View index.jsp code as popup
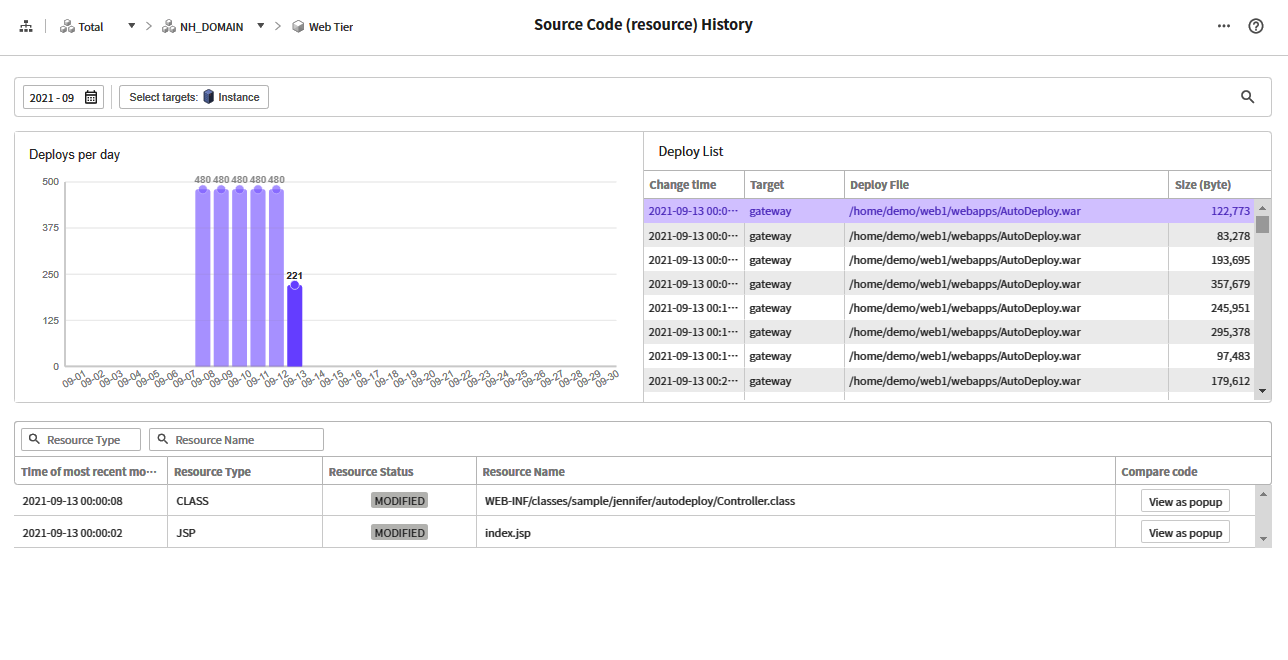 pos(1185,533)
